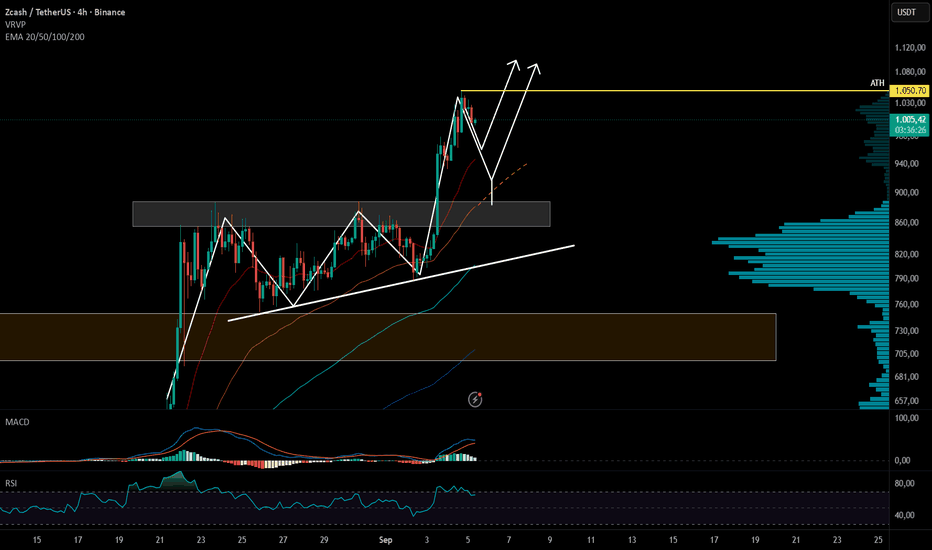Select the left projected arrow tip
The image size is (932, 550).
pyautogui.click(x=514, y=64)
